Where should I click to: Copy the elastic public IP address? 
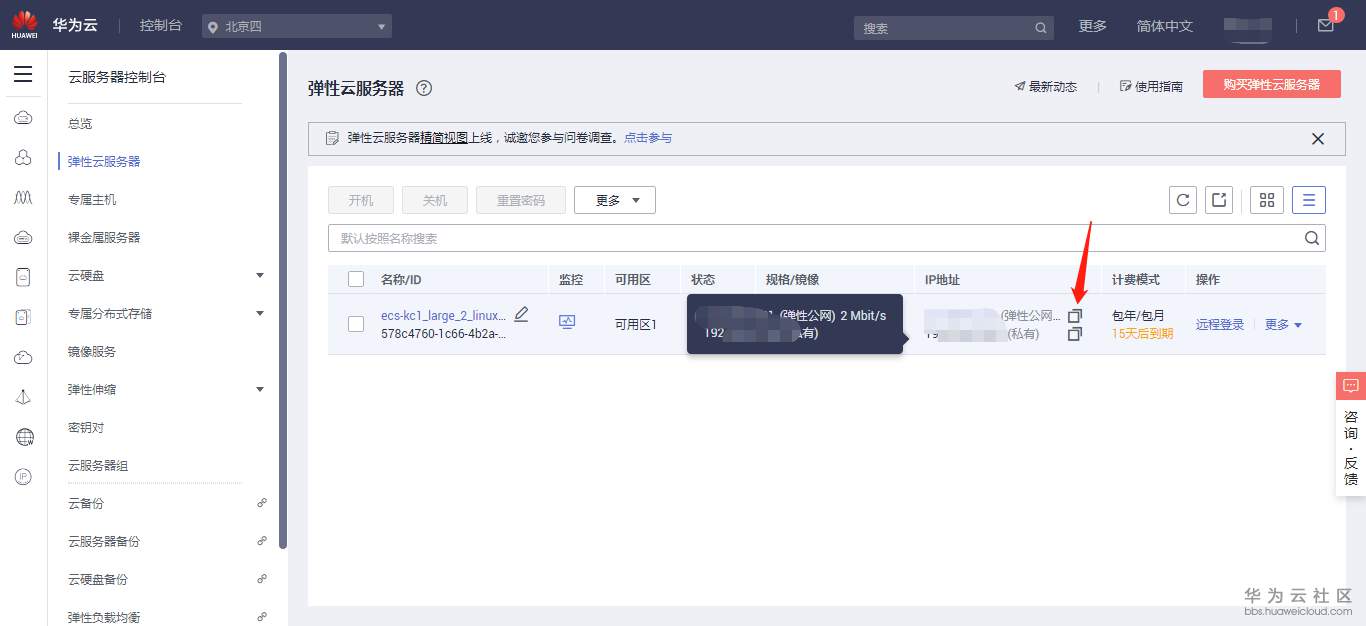pos(1075,315)
